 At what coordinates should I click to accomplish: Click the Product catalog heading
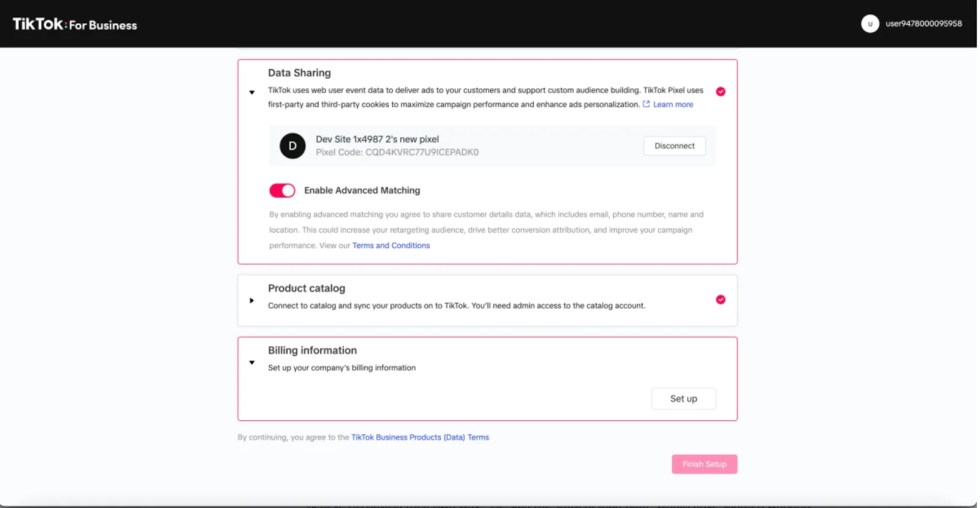pos(306,288)
